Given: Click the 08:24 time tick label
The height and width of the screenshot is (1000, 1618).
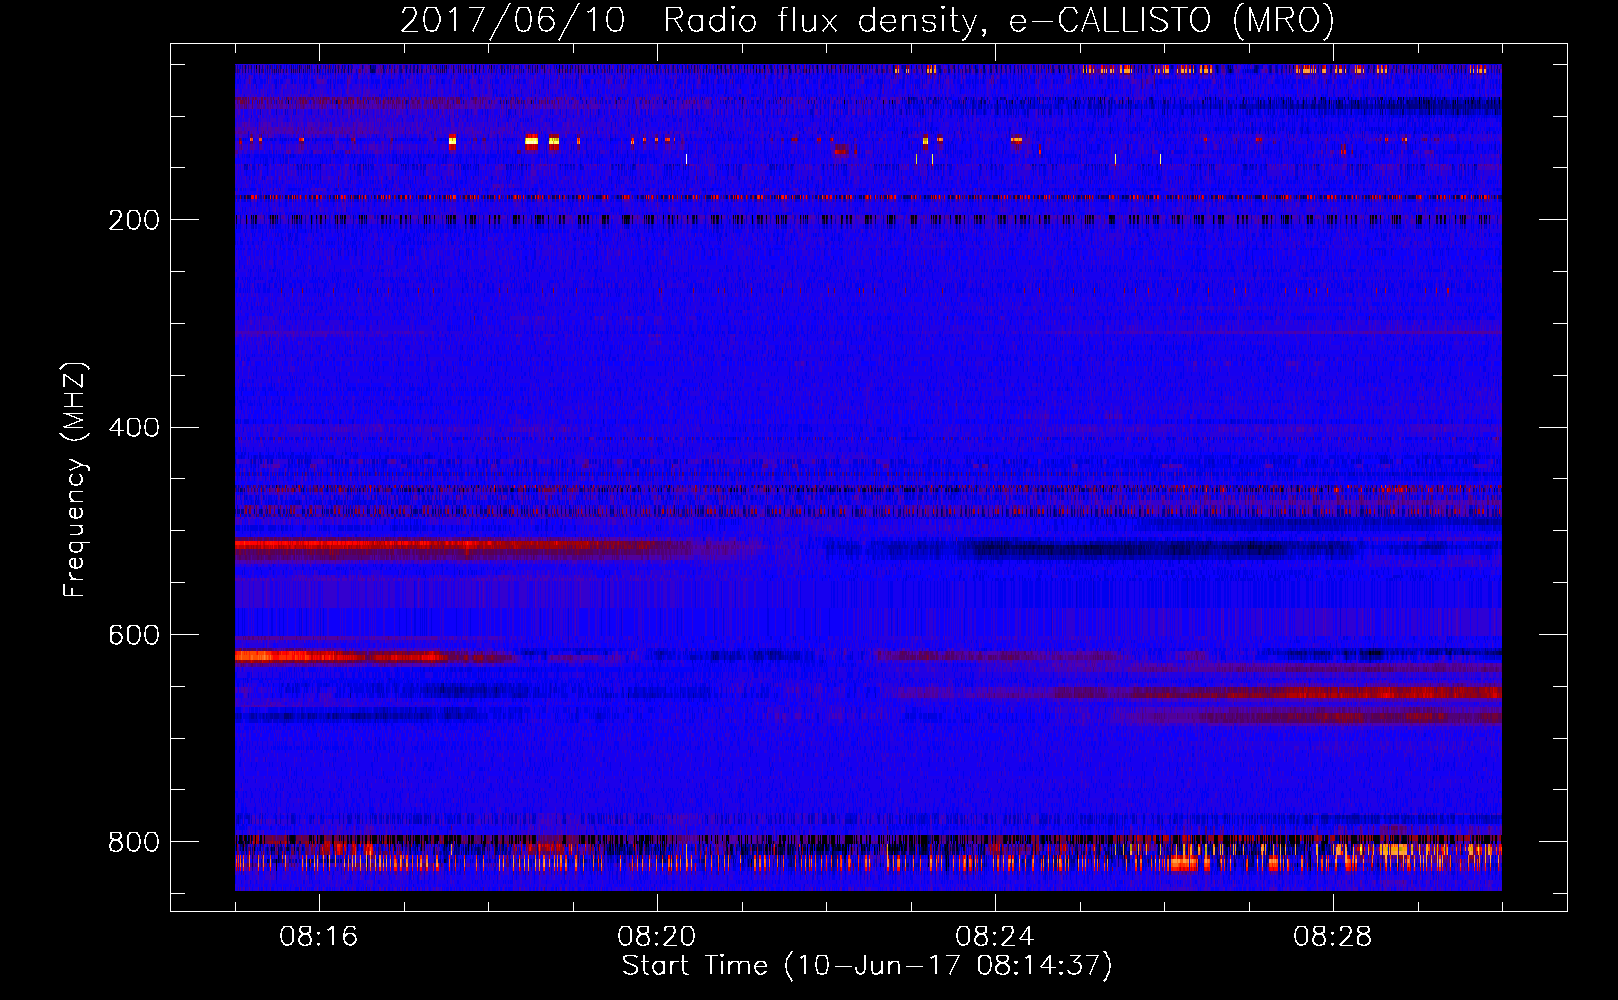Looking at the screenshot, I should pos(995,937).
